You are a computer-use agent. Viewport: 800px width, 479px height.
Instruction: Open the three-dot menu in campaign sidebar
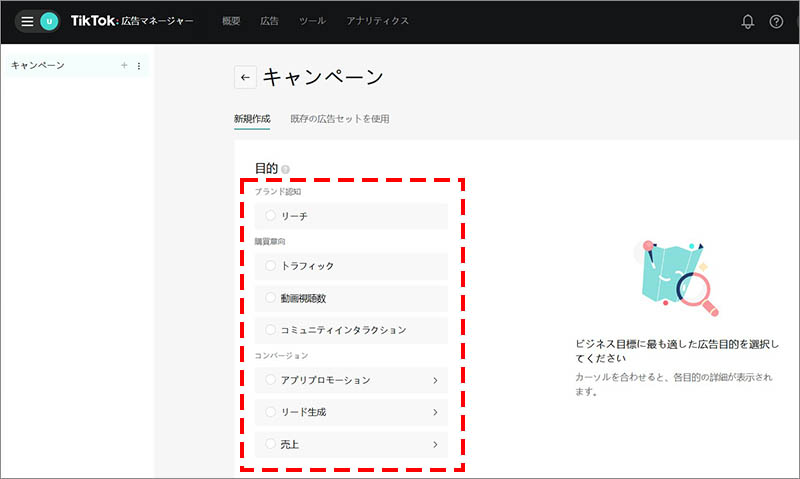[x=139, y=66]
